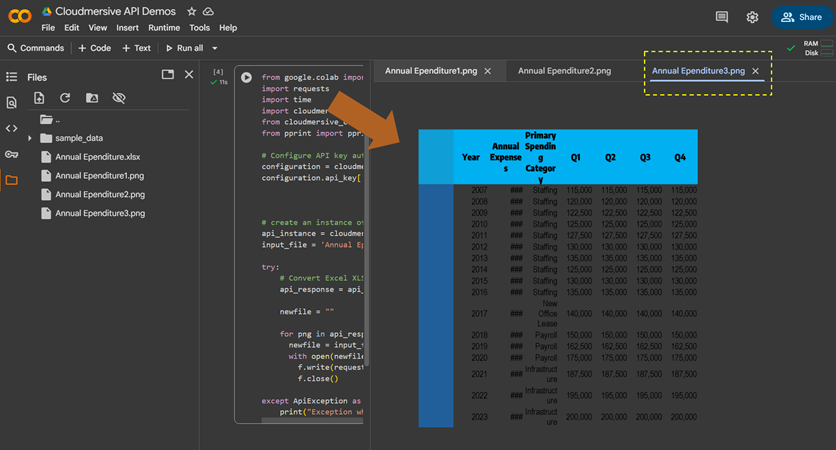Viewport: 836px width, 450px height.
Task: Switch to the Annual Ependiture2.png tab
Action: tap(564, 71)
